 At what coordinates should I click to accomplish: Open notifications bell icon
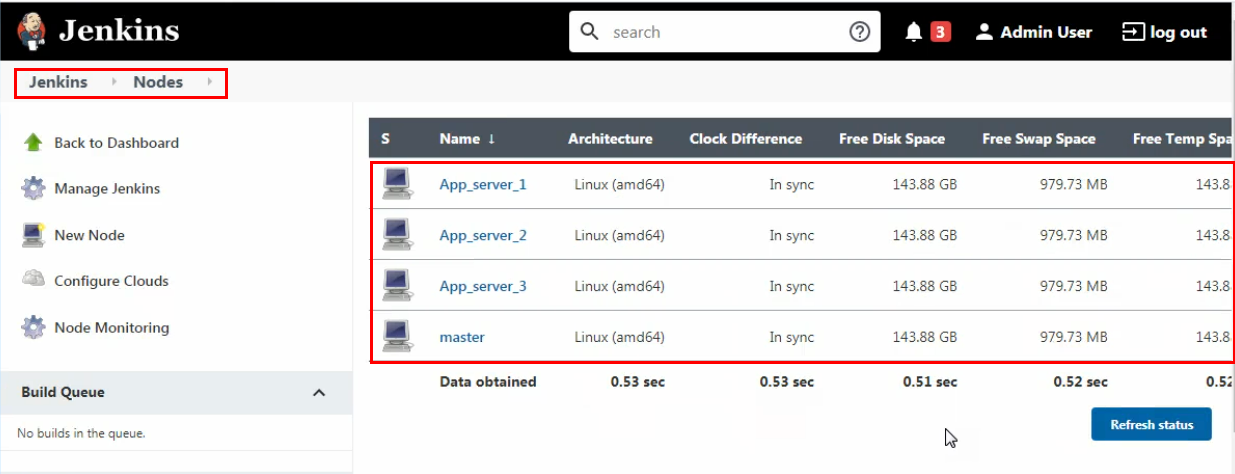click(x=913, y=32)
